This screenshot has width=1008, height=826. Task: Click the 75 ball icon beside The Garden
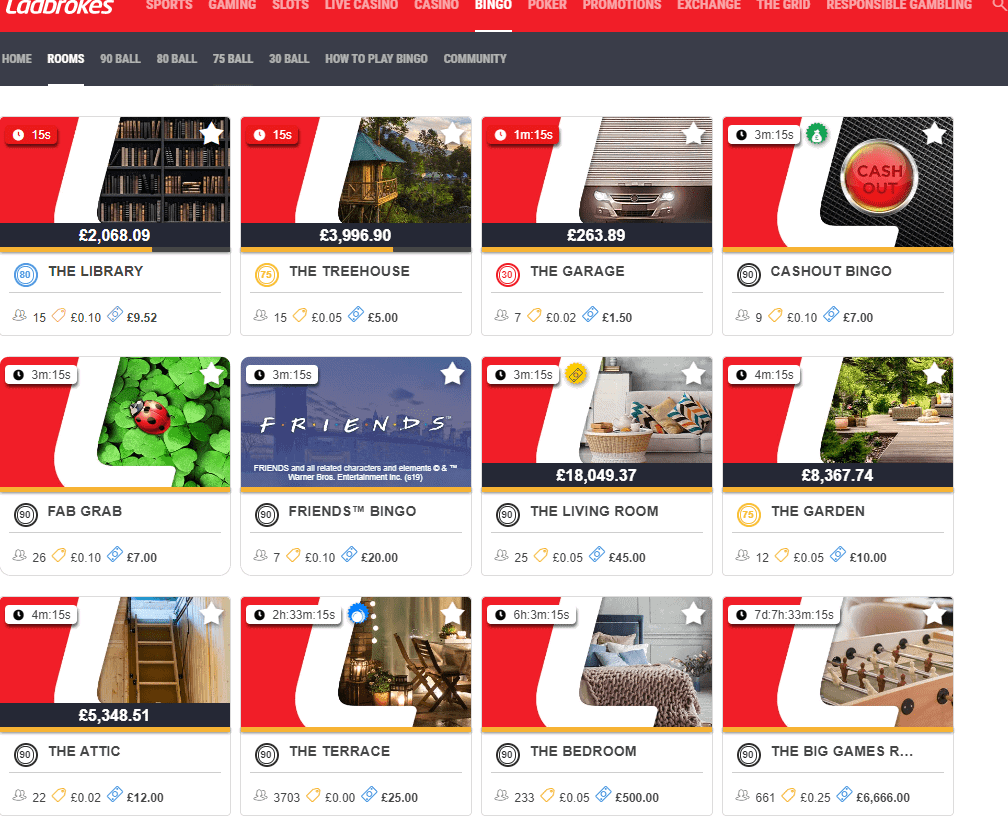pyautogui.click(x=748, y=514)
